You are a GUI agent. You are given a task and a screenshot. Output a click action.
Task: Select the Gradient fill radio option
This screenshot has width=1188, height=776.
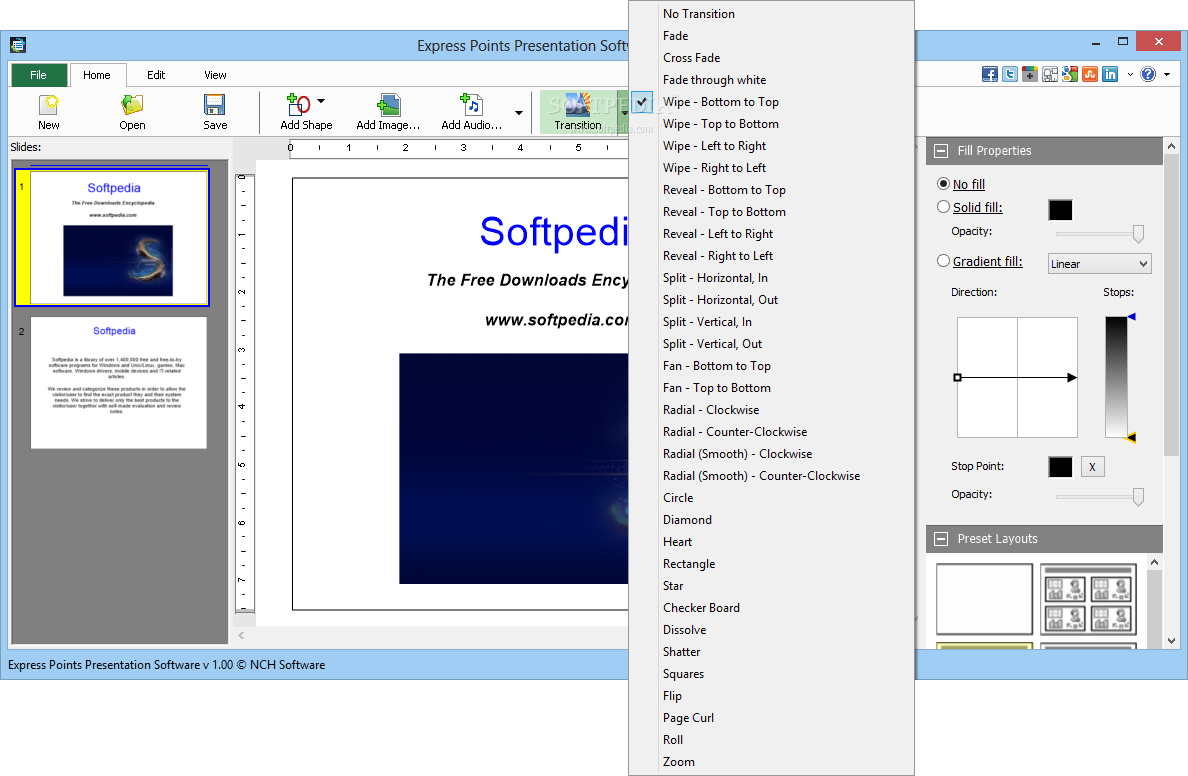943,261
